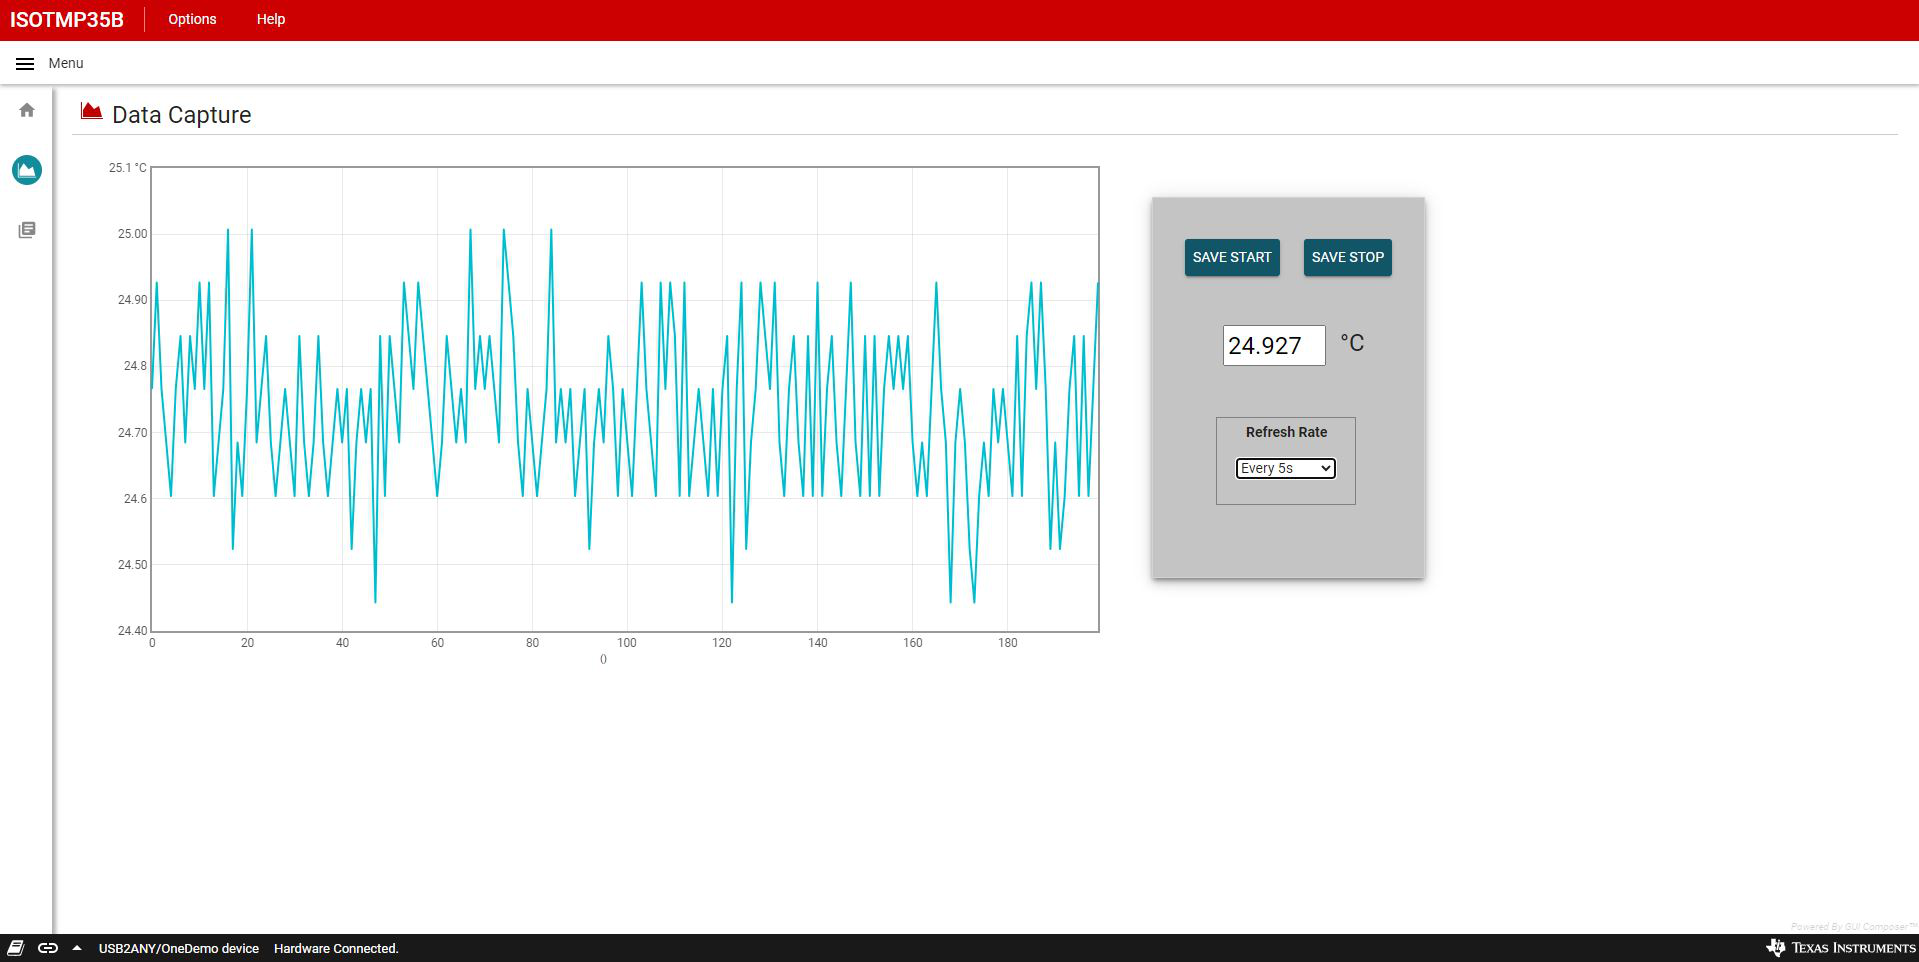The width and height of the screenshot is (1919, 962).
Task: Open the registers page sidebar icon
Action: [x=27, y=230]
